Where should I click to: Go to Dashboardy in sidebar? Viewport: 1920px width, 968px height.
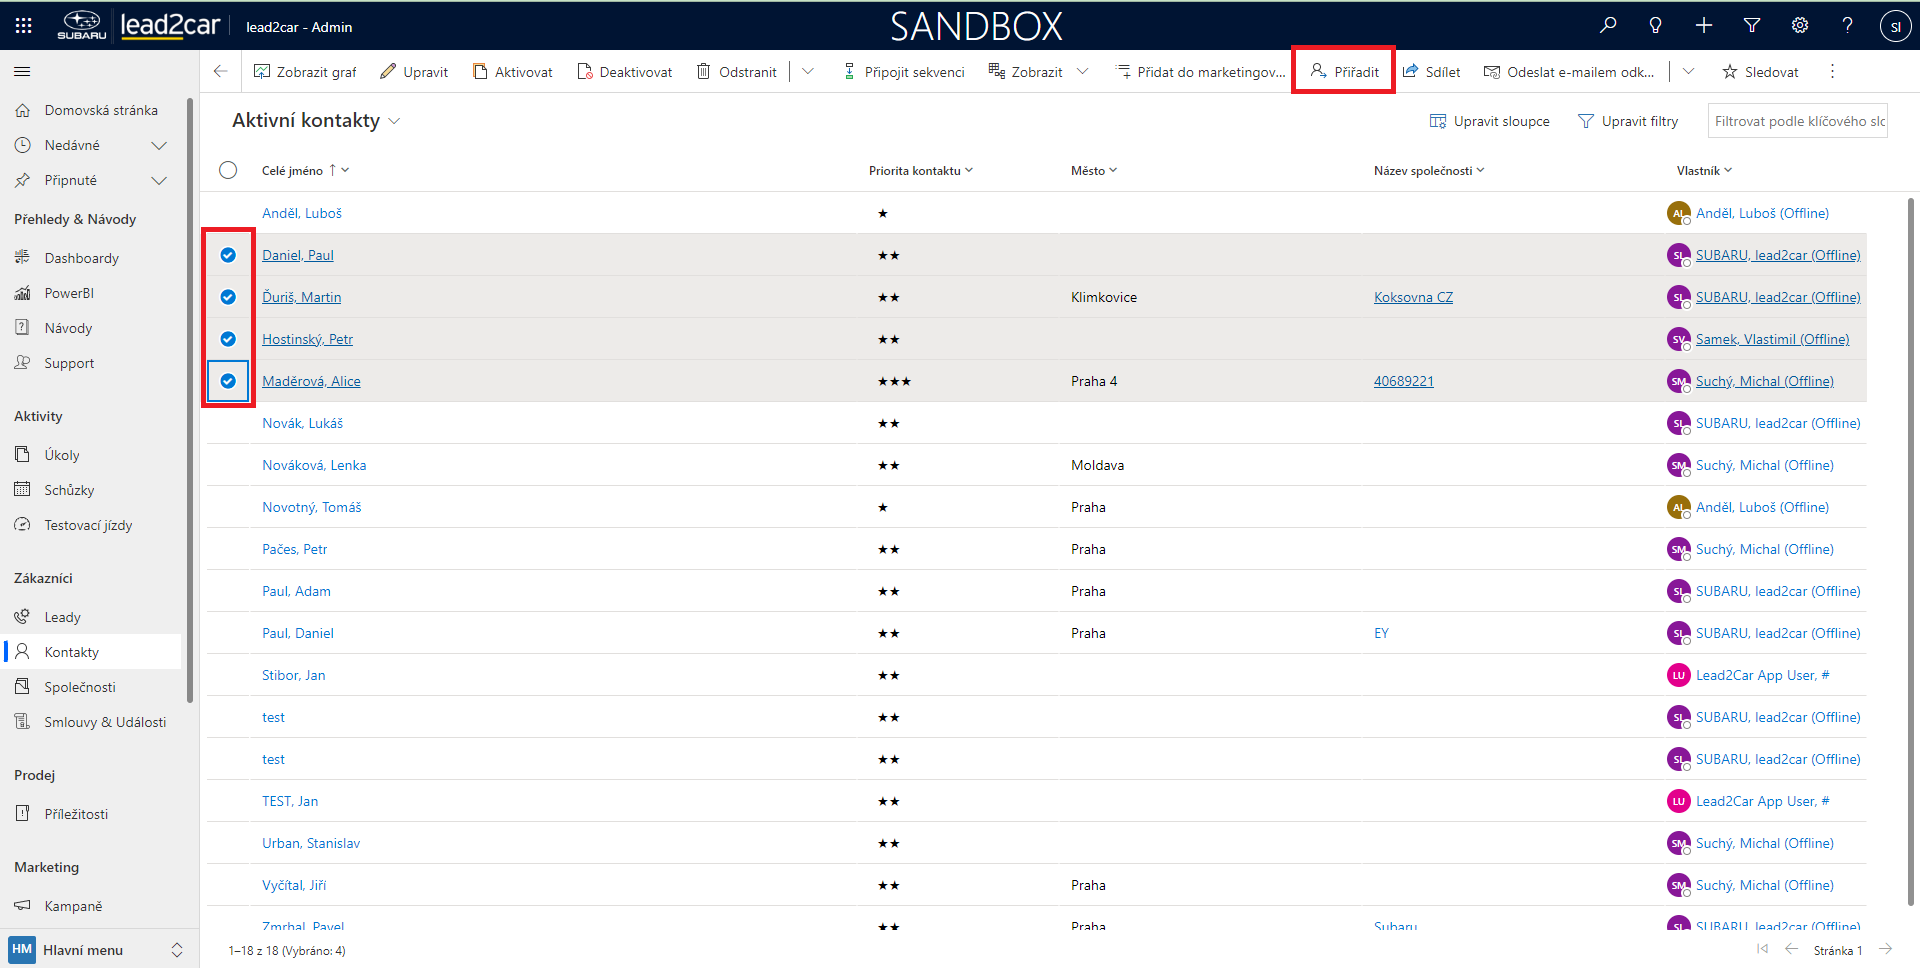point(81,258)
